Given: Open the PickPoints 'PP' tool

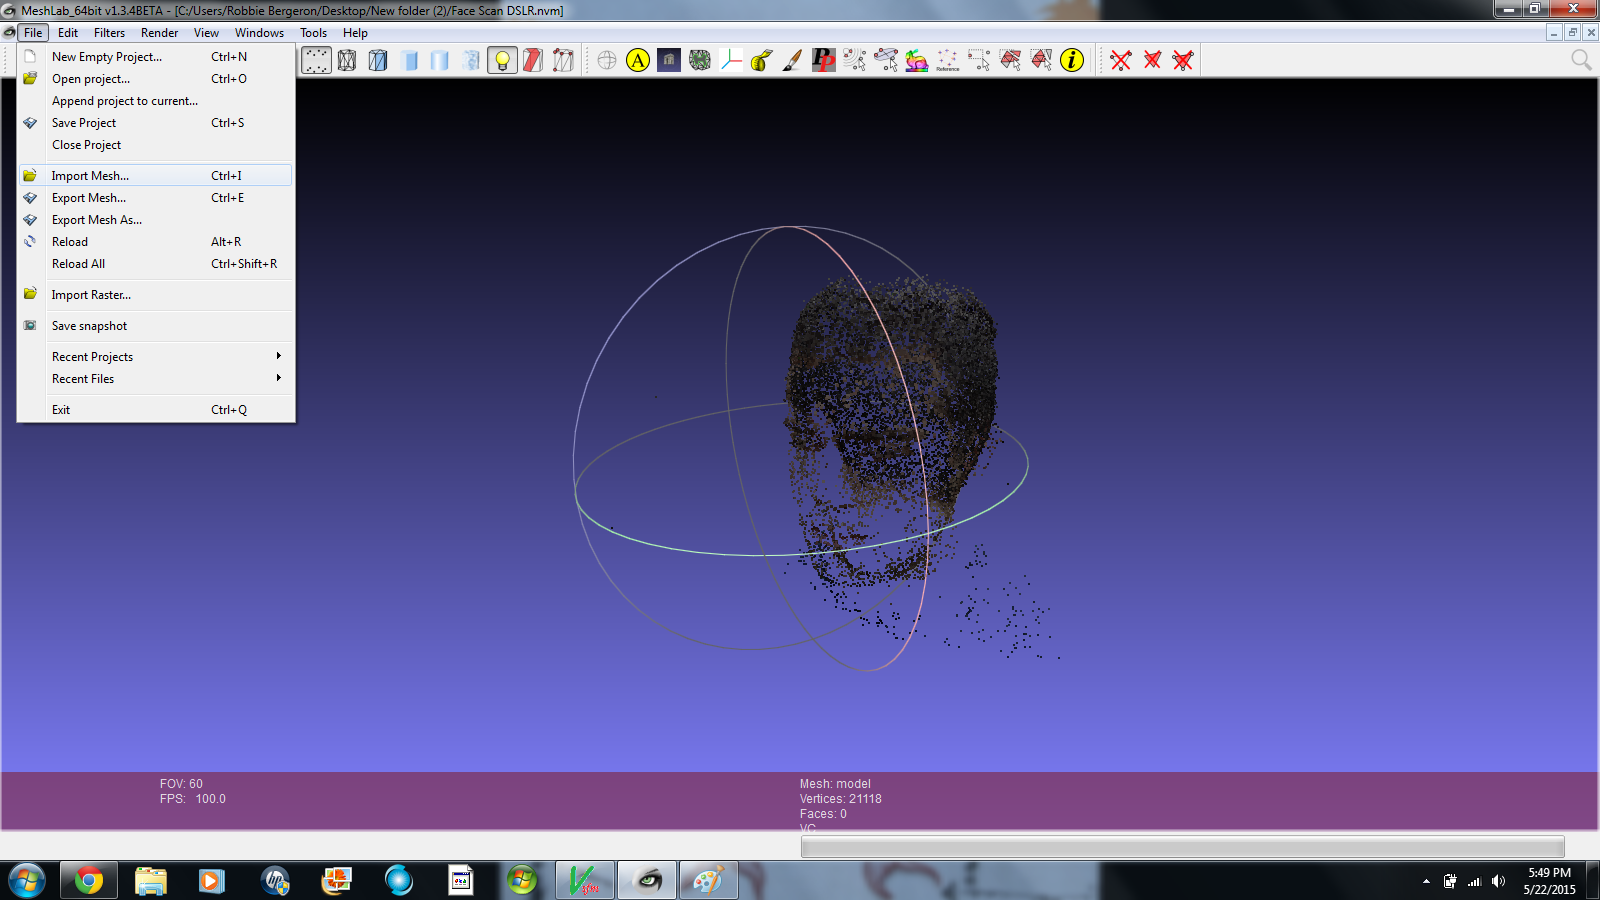Looking at the screenshot, I should click(824, 60).
